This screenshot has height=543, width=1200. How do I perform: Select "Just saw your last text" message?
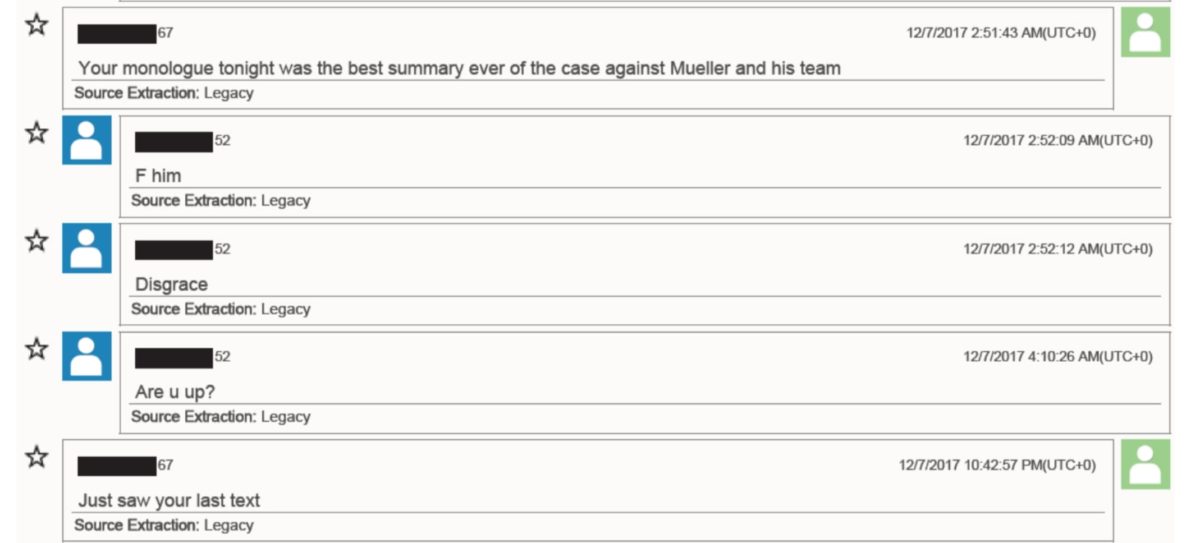169,501
